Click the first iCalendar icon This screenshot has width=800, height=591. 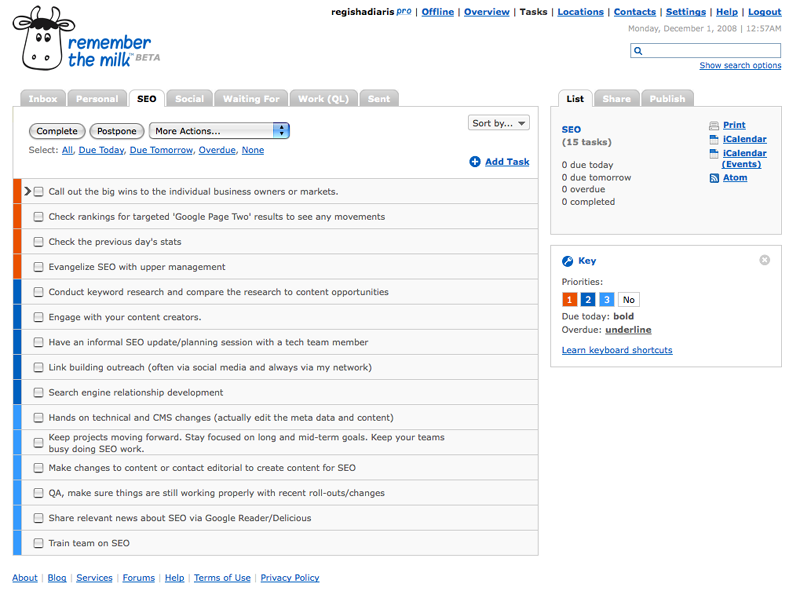[714, 139]
